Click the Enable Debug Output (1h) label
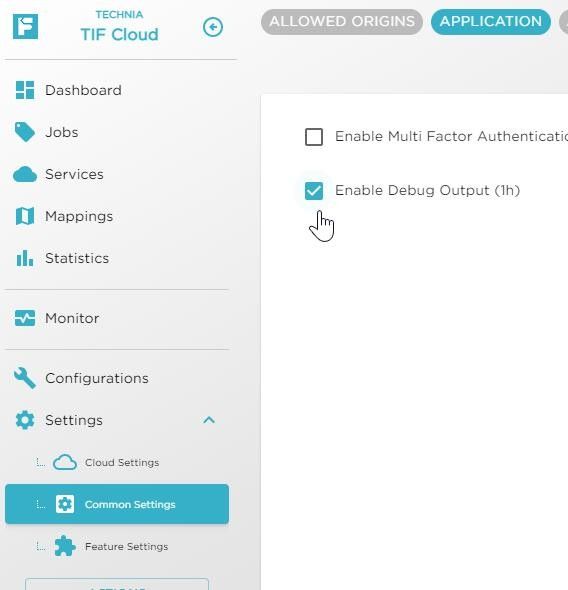 click(427, 190)
